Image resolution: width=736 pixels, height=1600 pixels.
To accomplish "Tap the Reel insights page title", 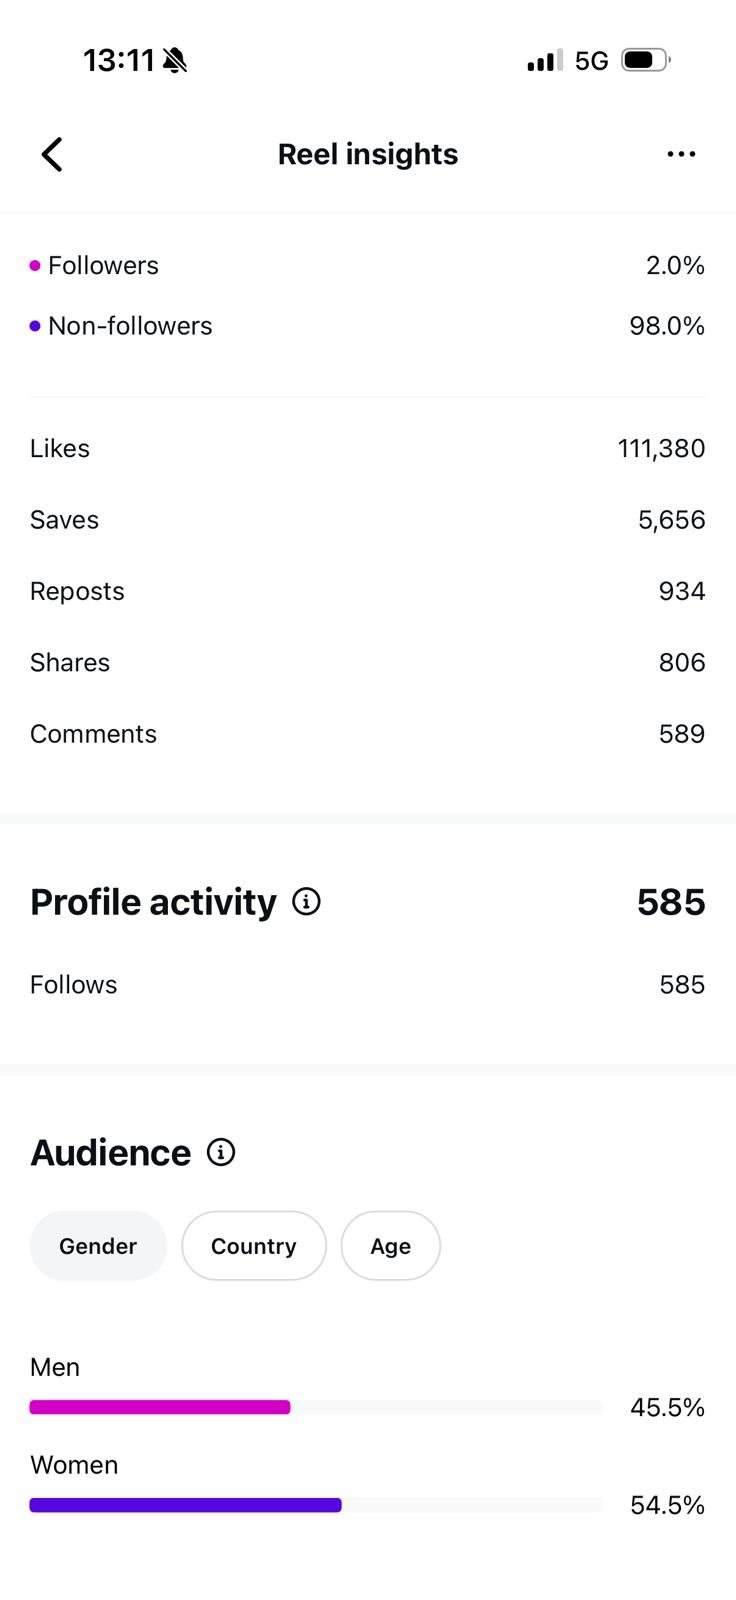I will pos(368,154).
